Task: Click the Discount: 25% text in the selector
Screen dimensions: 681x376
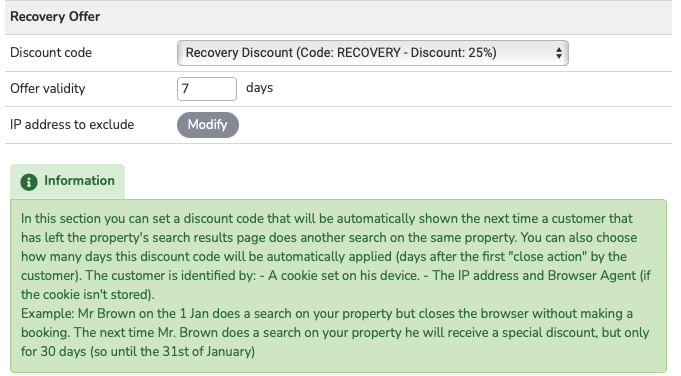Action: pyautogui.click(x=451, y=53)
